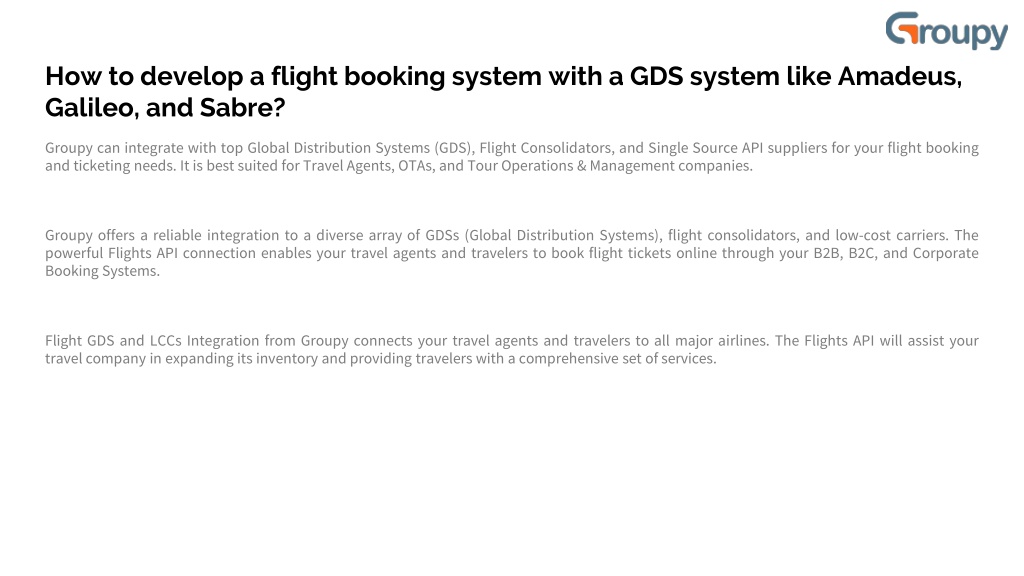Click 'B2B, B2C, and Corporate' text
1024x576 pixels.
(x=896, y=253)
